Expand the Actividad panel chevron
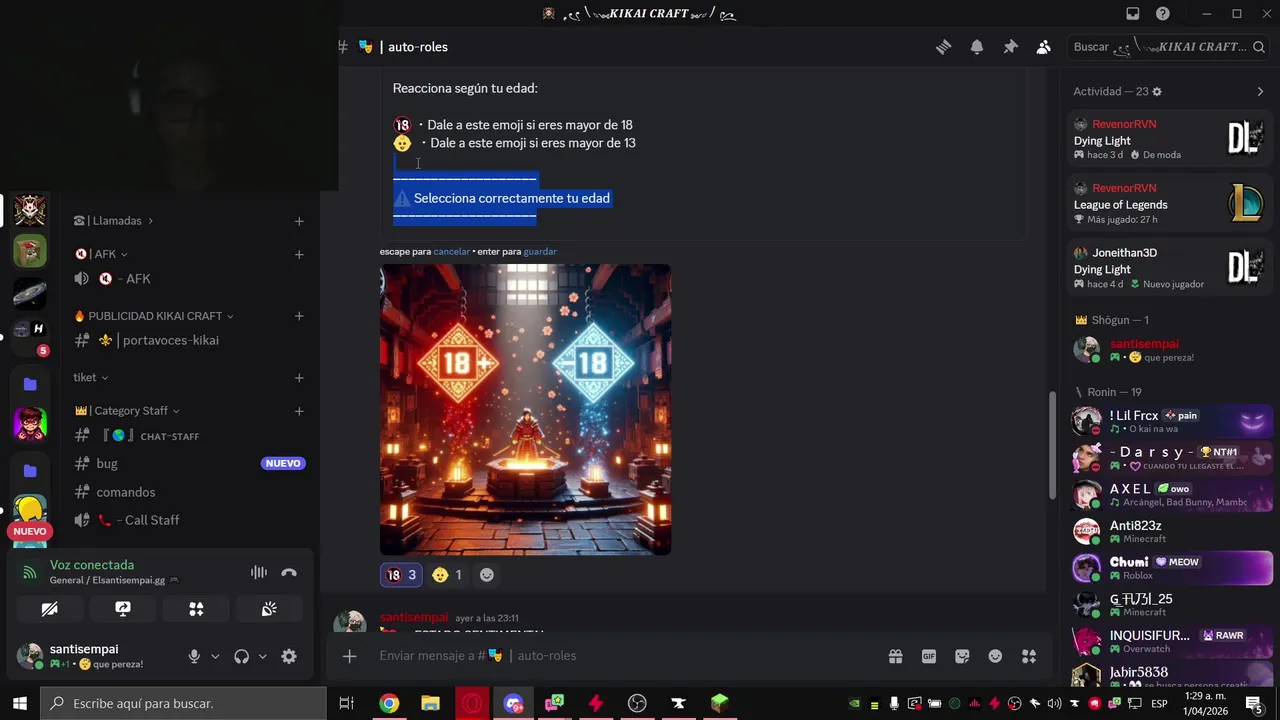 1260,91
